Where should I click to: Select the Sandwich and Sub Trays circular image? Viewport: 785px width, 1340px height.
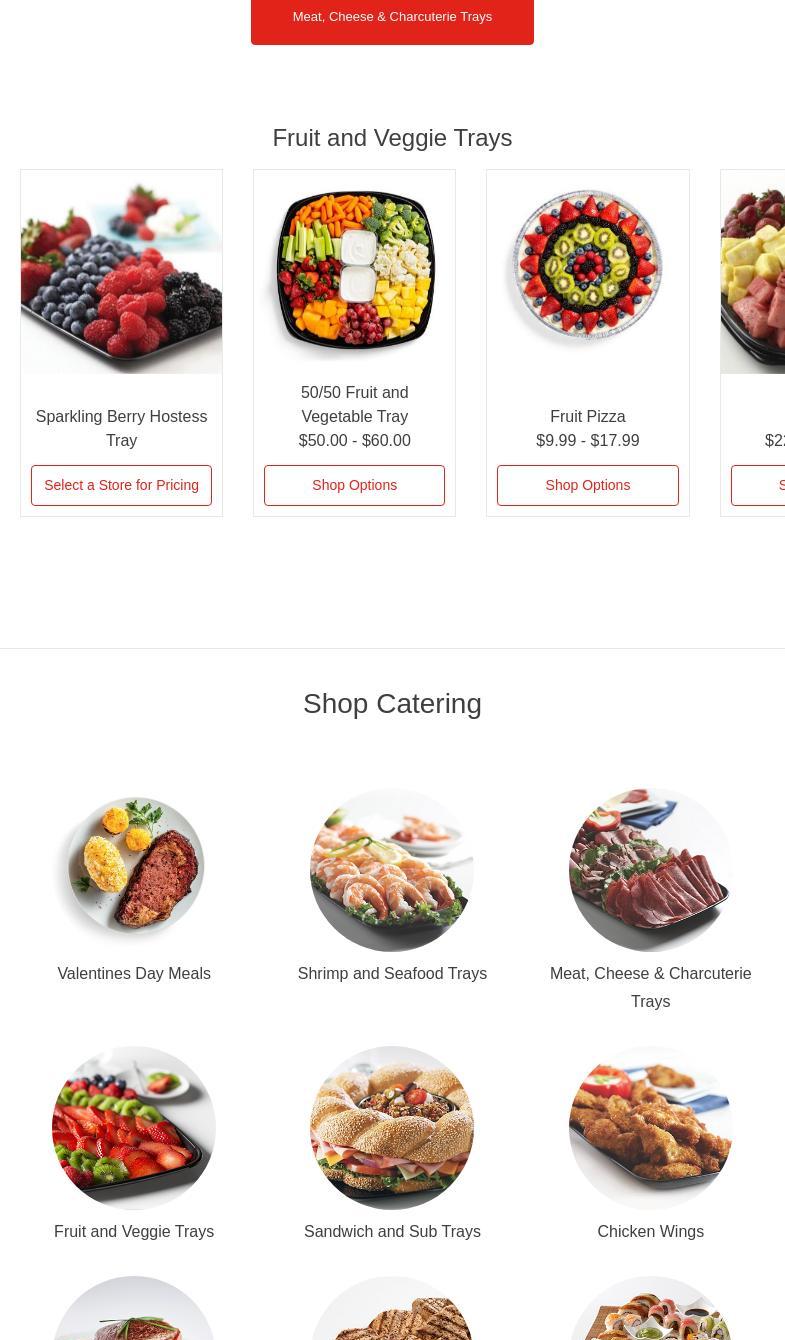click(392, 1128)
